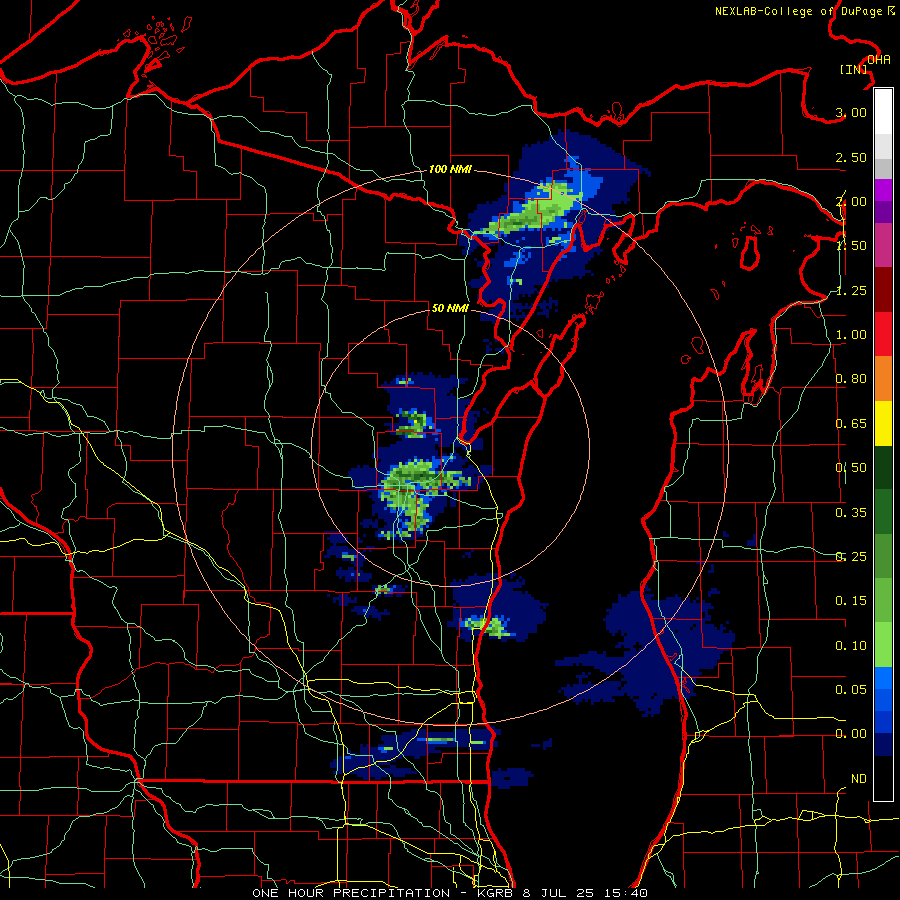
Task: Pick the magenta swatch in the color scale
Action: pyautogui.click(x=883, y=190)
